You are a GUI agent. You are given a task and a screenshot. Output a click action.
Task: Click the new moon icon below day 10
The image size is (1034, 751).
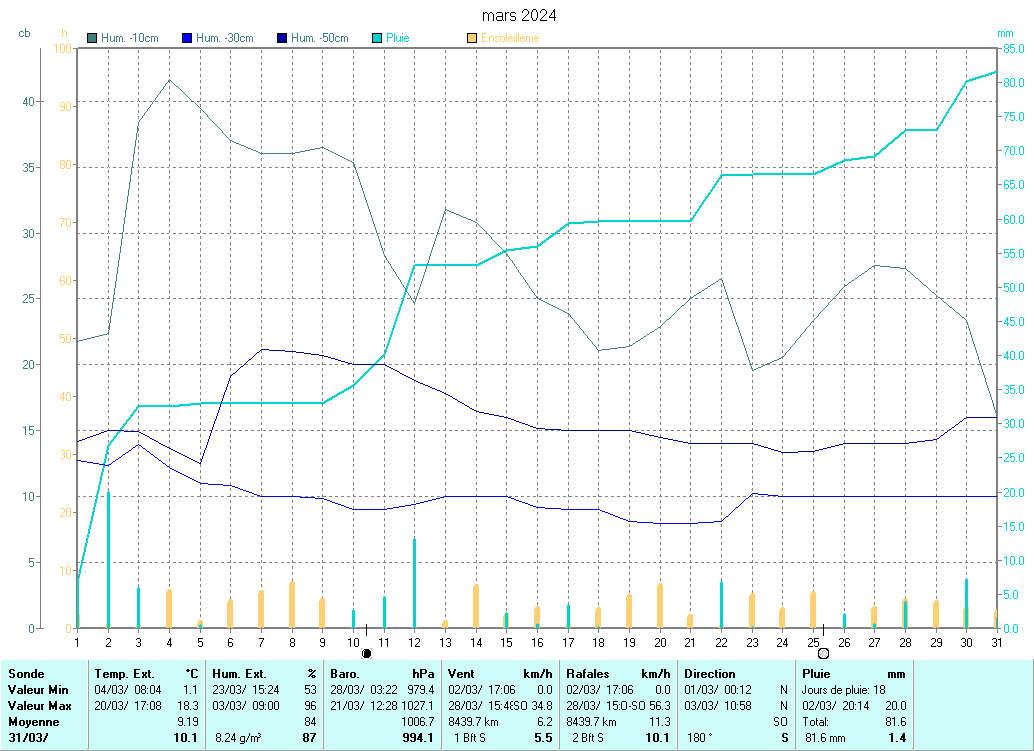pyautogui.click(x=366, y=653)
